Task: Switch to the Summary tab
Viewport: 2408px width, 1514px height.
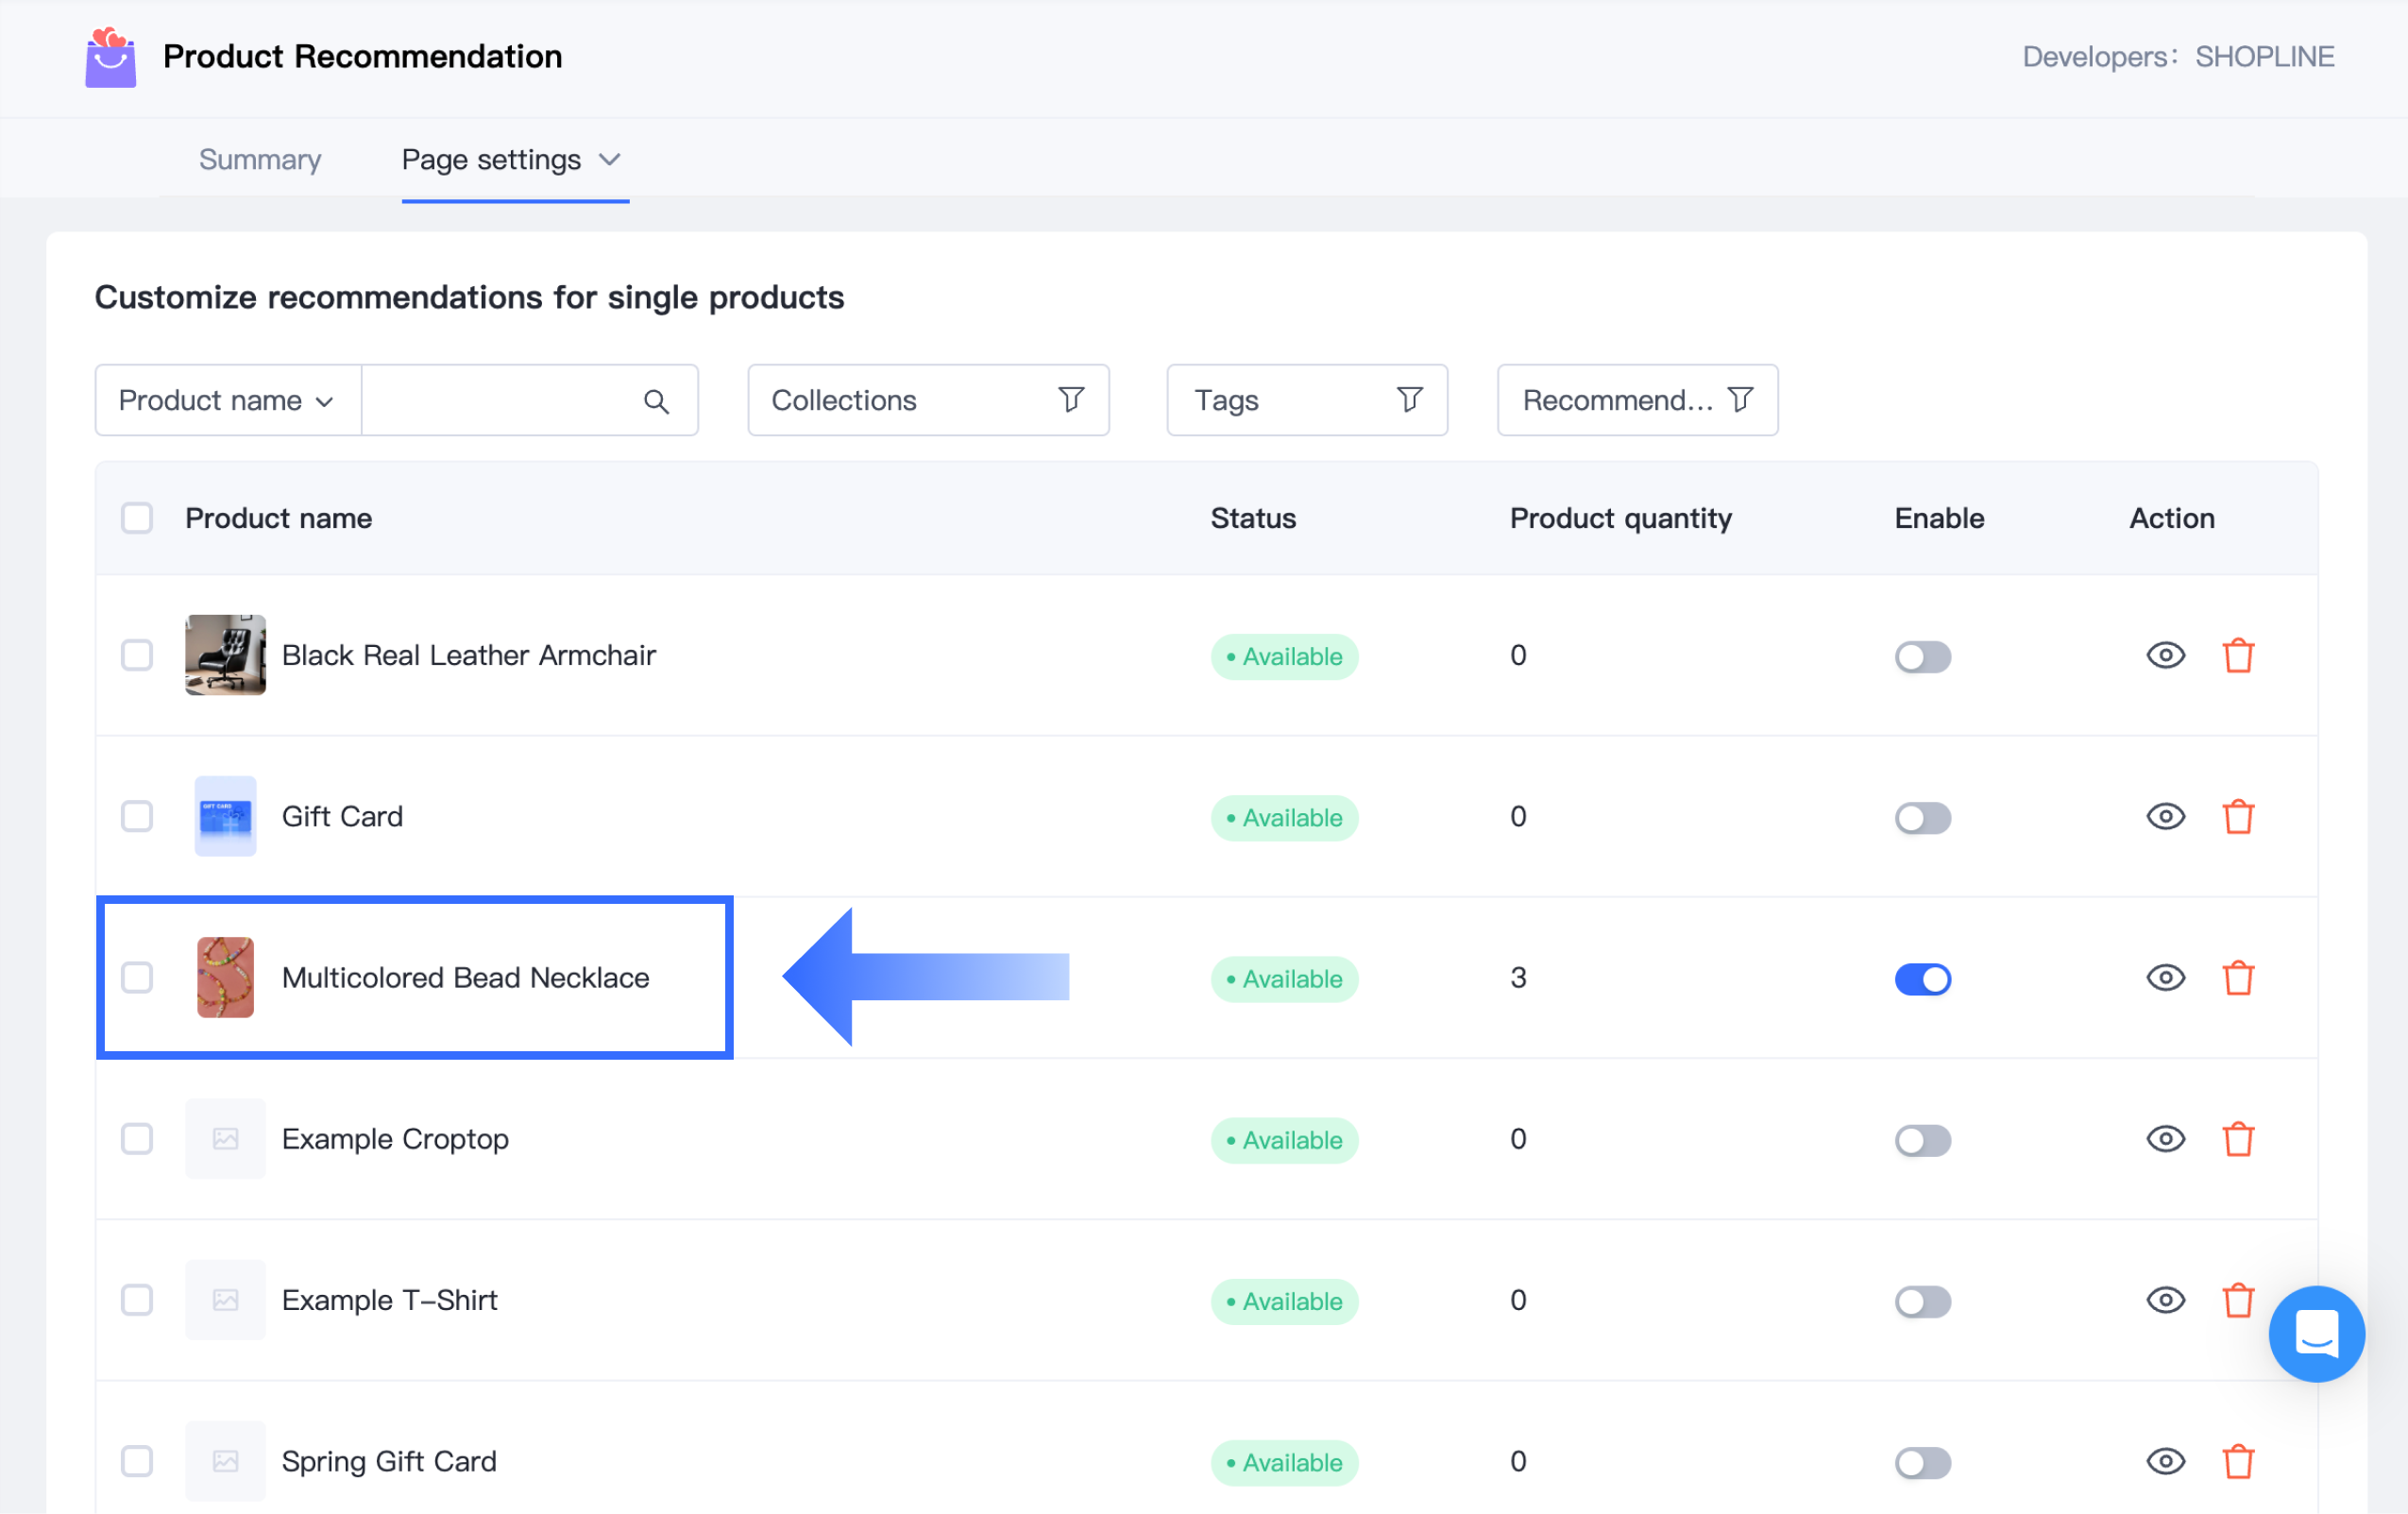Action: tap(260, 160)
